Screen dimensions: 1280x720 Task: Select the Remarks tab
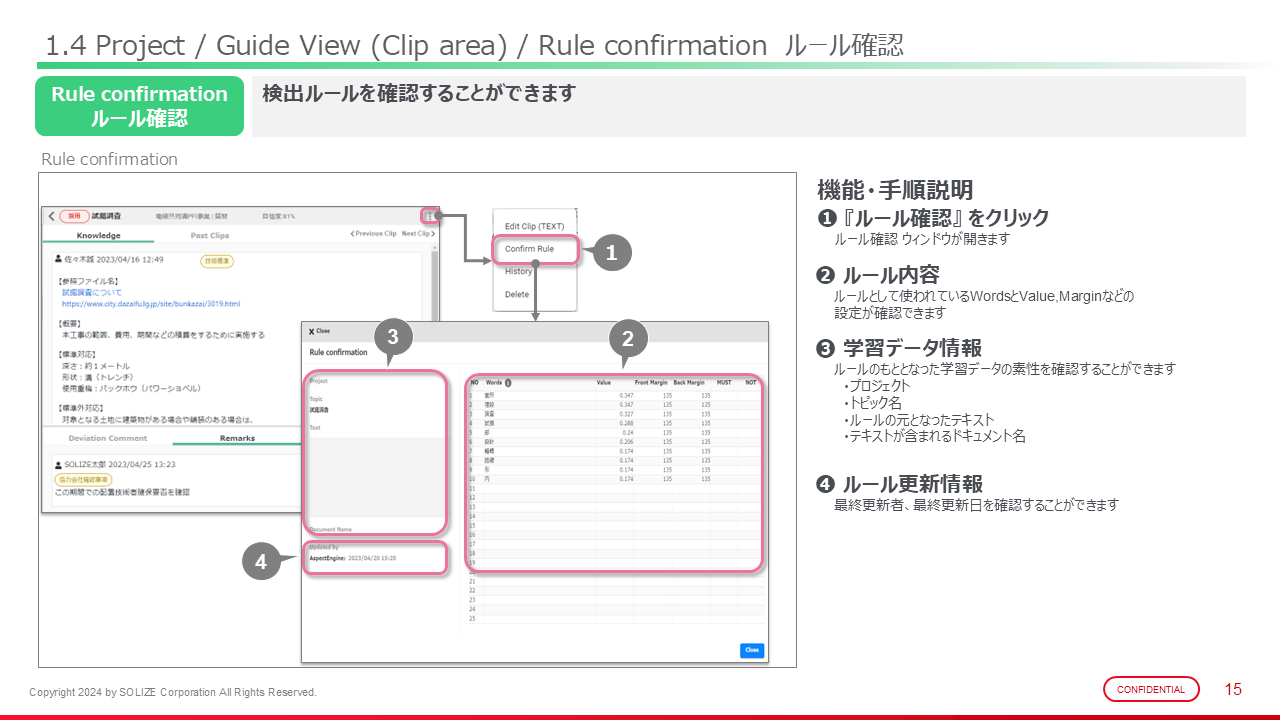(237, 438)
